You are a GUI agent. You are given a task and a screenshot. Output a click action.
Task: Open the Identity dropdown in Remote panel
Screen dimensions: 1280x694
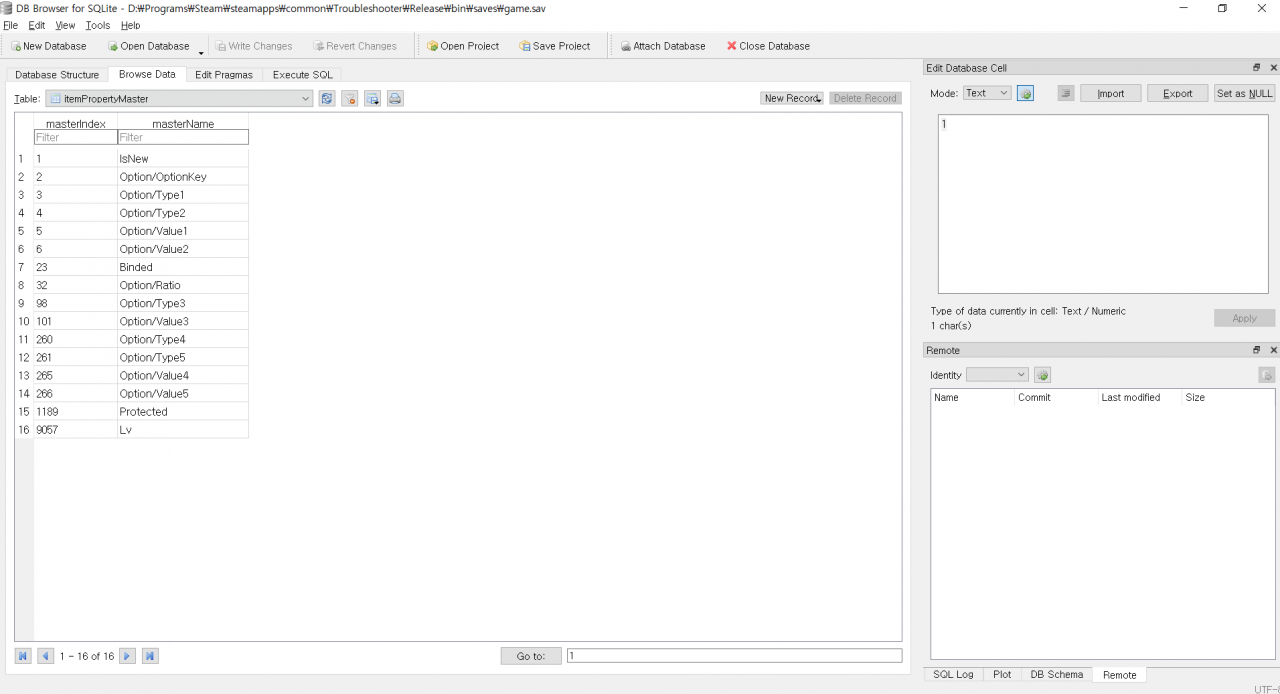(997, 375)
